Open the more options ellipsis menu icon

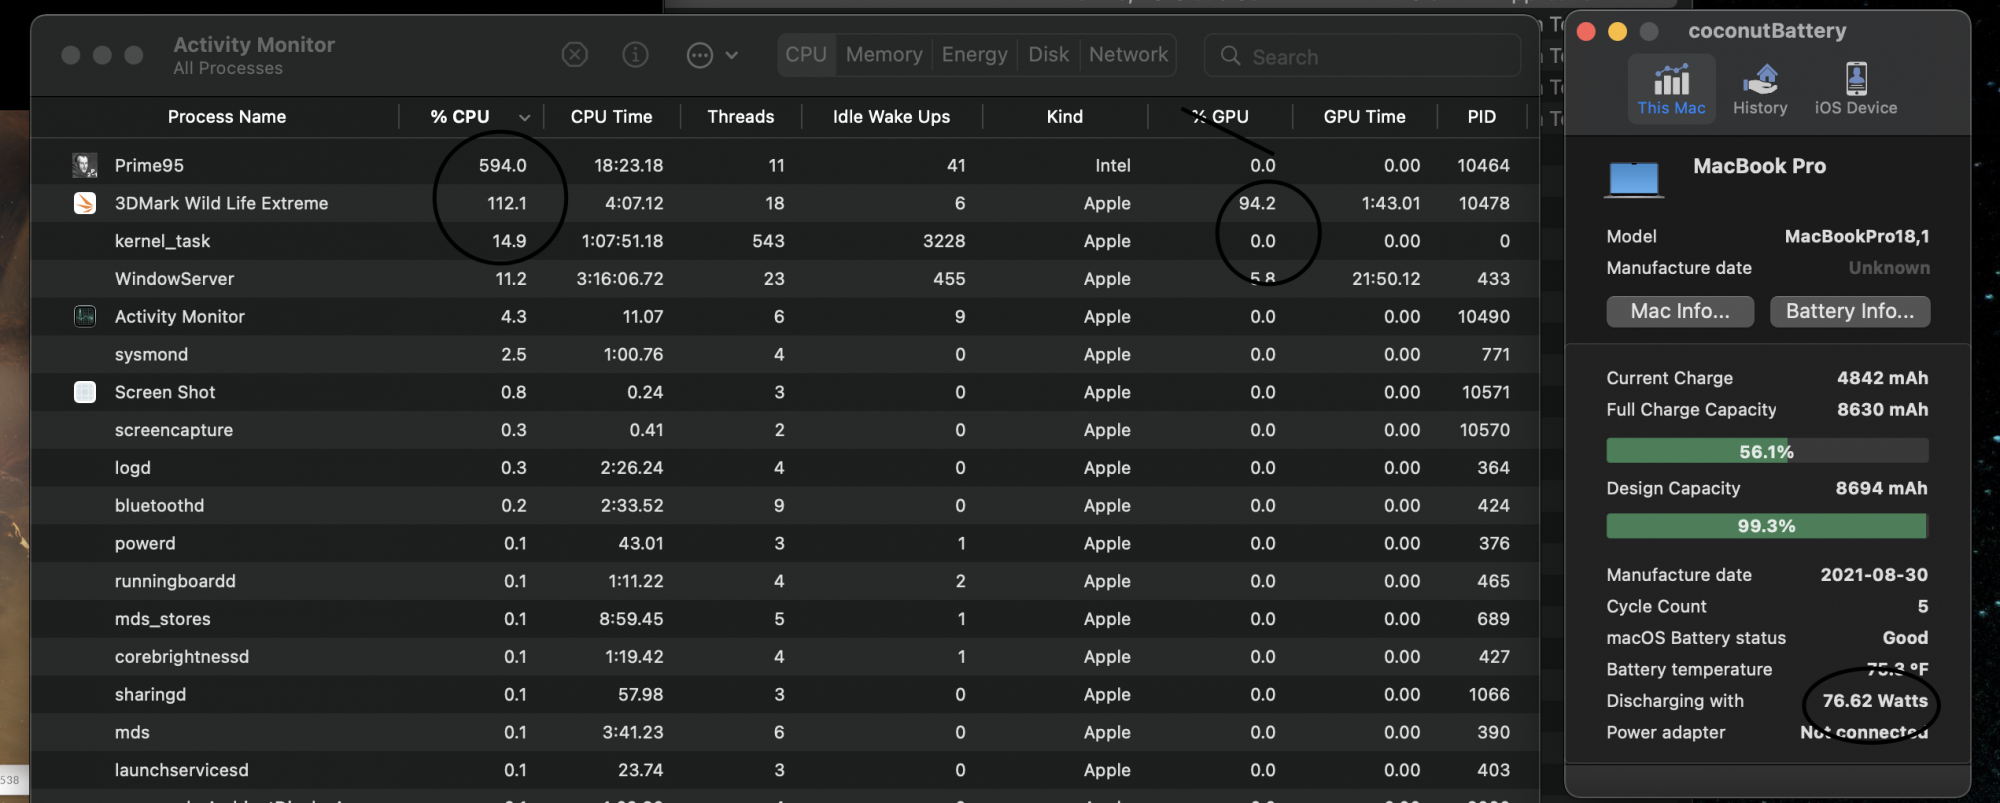[x=700, y=55]
